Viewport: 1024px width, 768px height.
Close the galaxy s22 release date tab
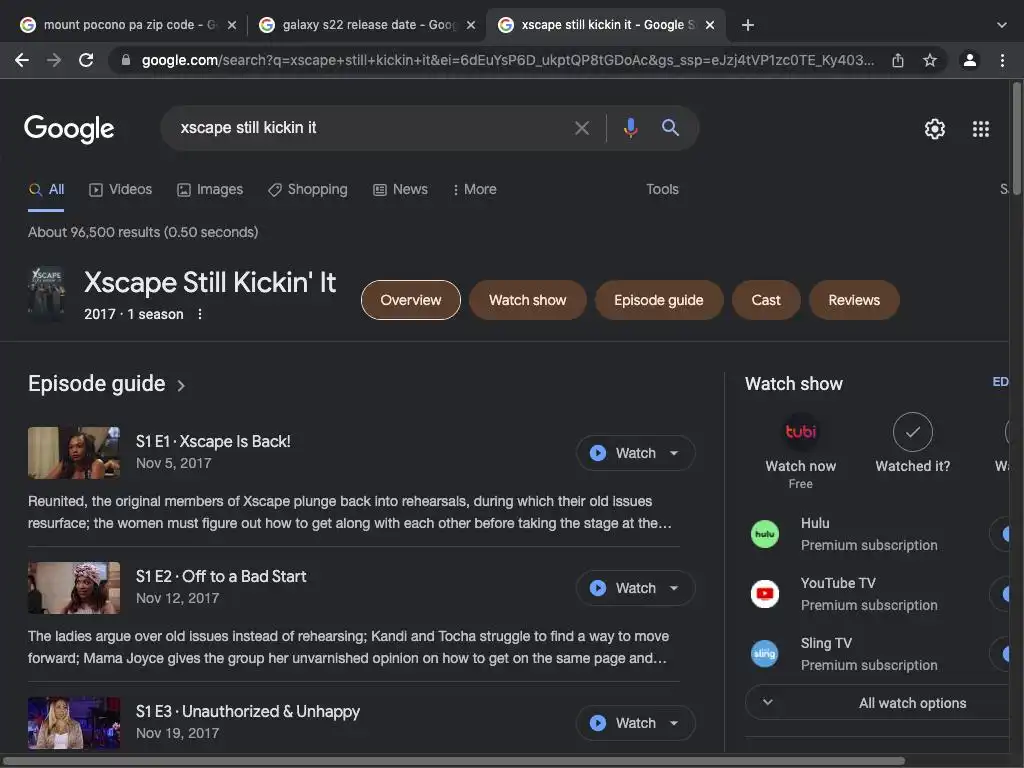coord(471,25)
